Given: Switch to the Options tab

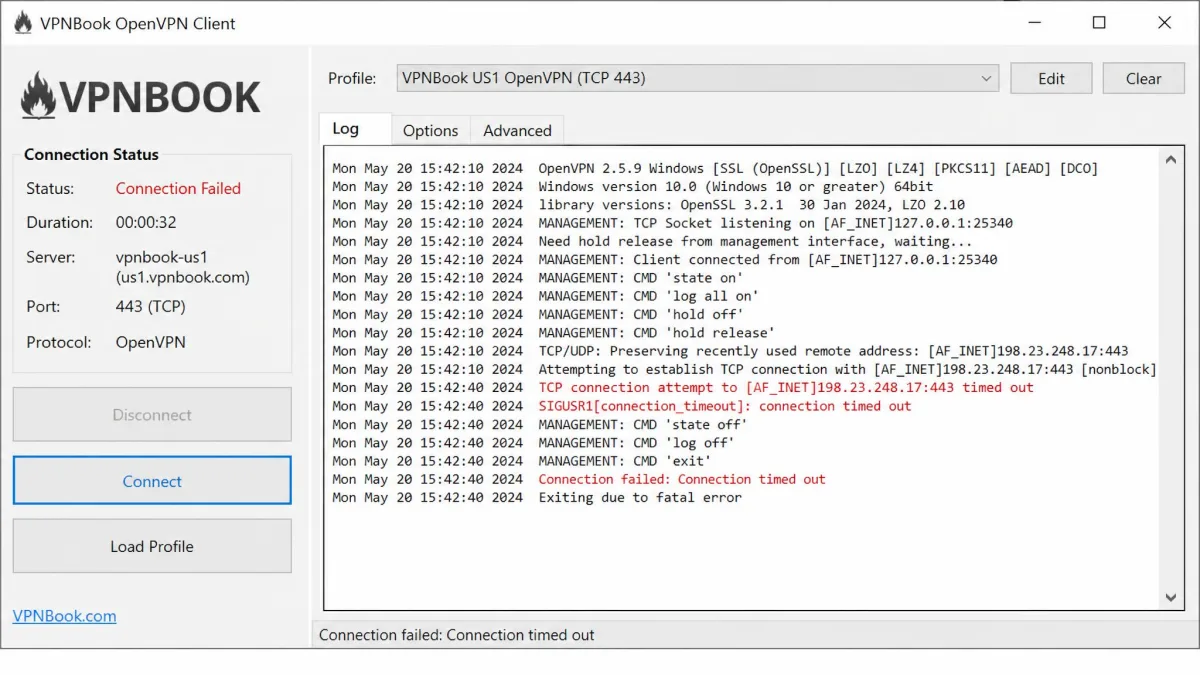Looking at the screenshot, I should coord(431,130).
